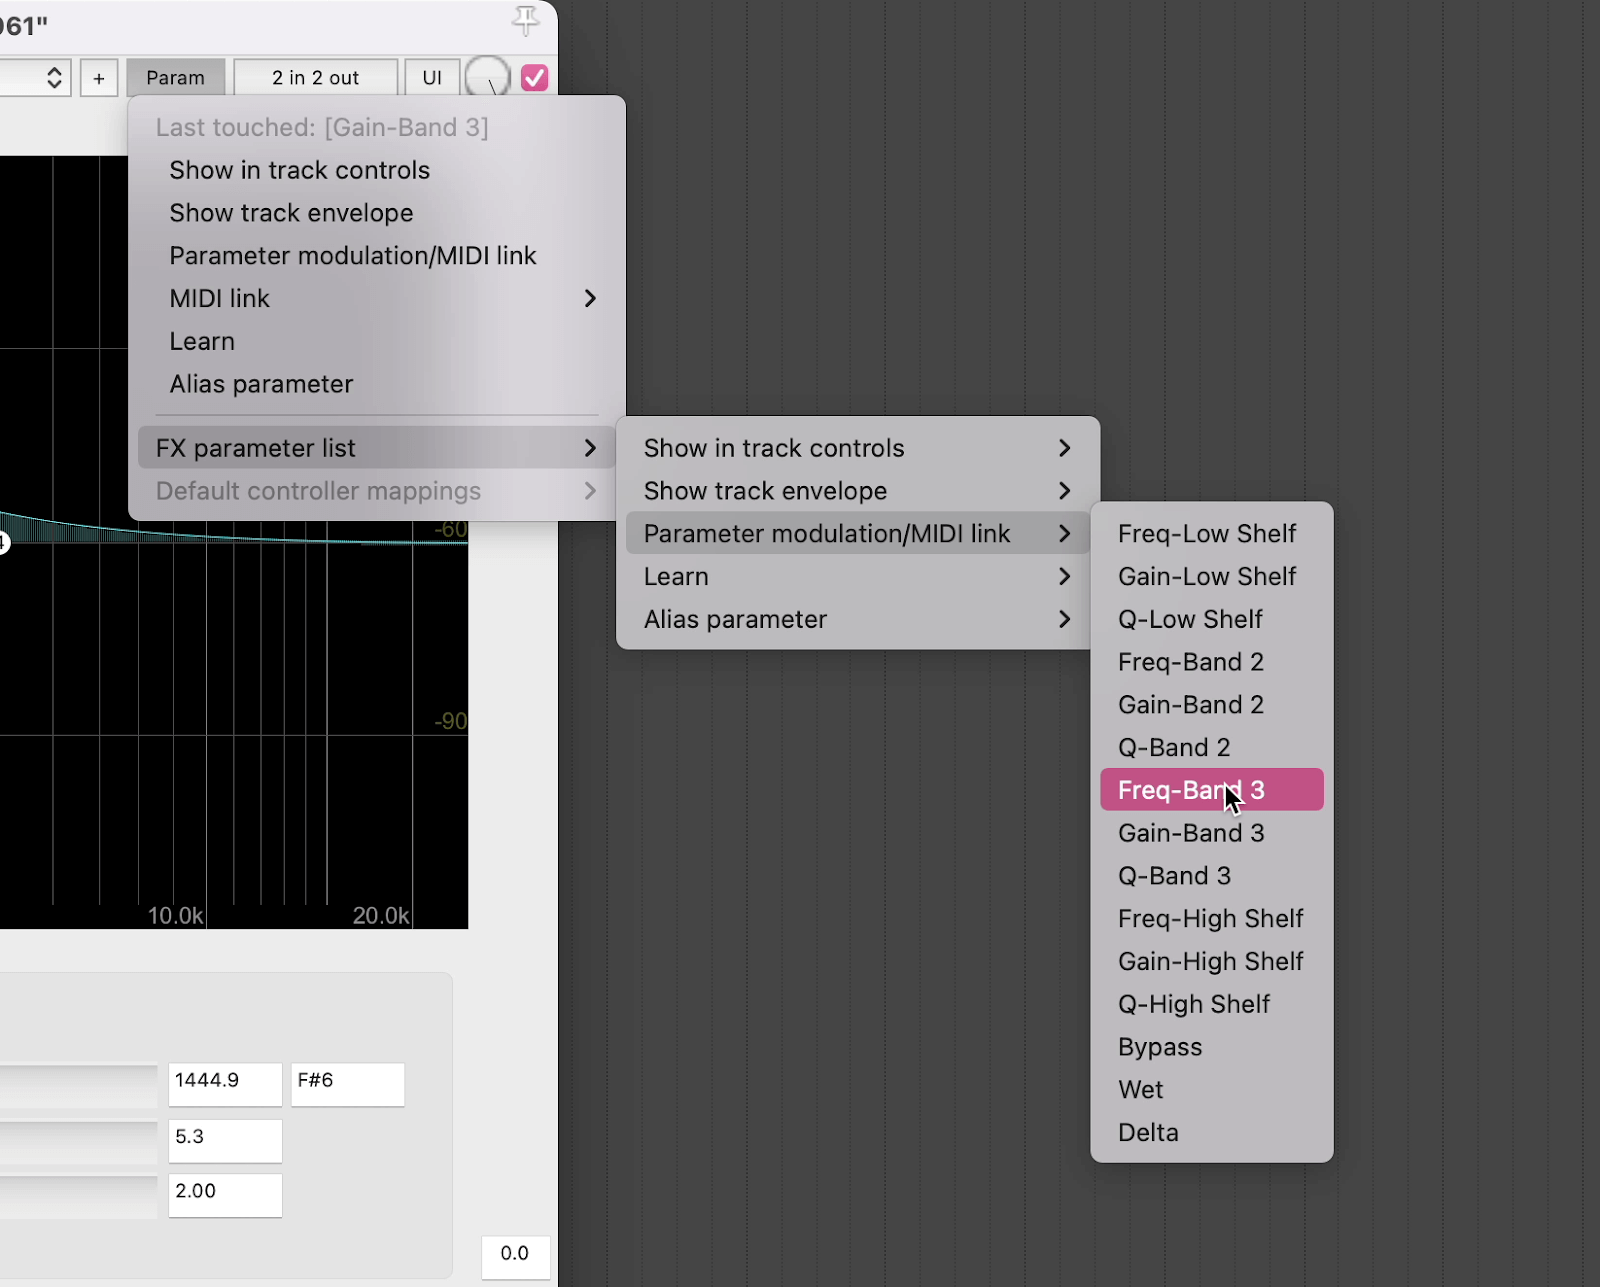Expand the Parameter modulation/MIDI link submenu
Image resolution: width=1600 pixels, height=1287 pixels.
855,533
